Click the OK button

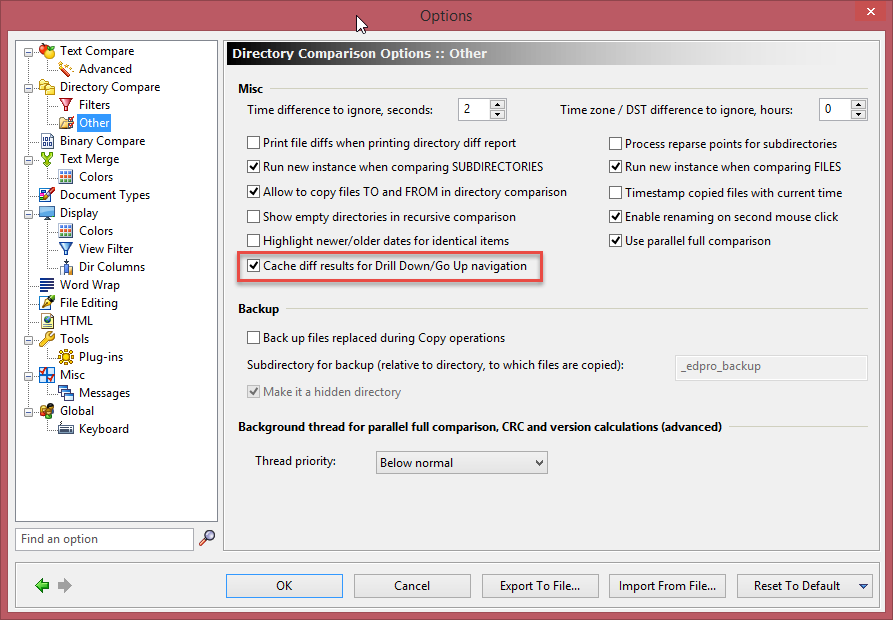click(284, 586)
